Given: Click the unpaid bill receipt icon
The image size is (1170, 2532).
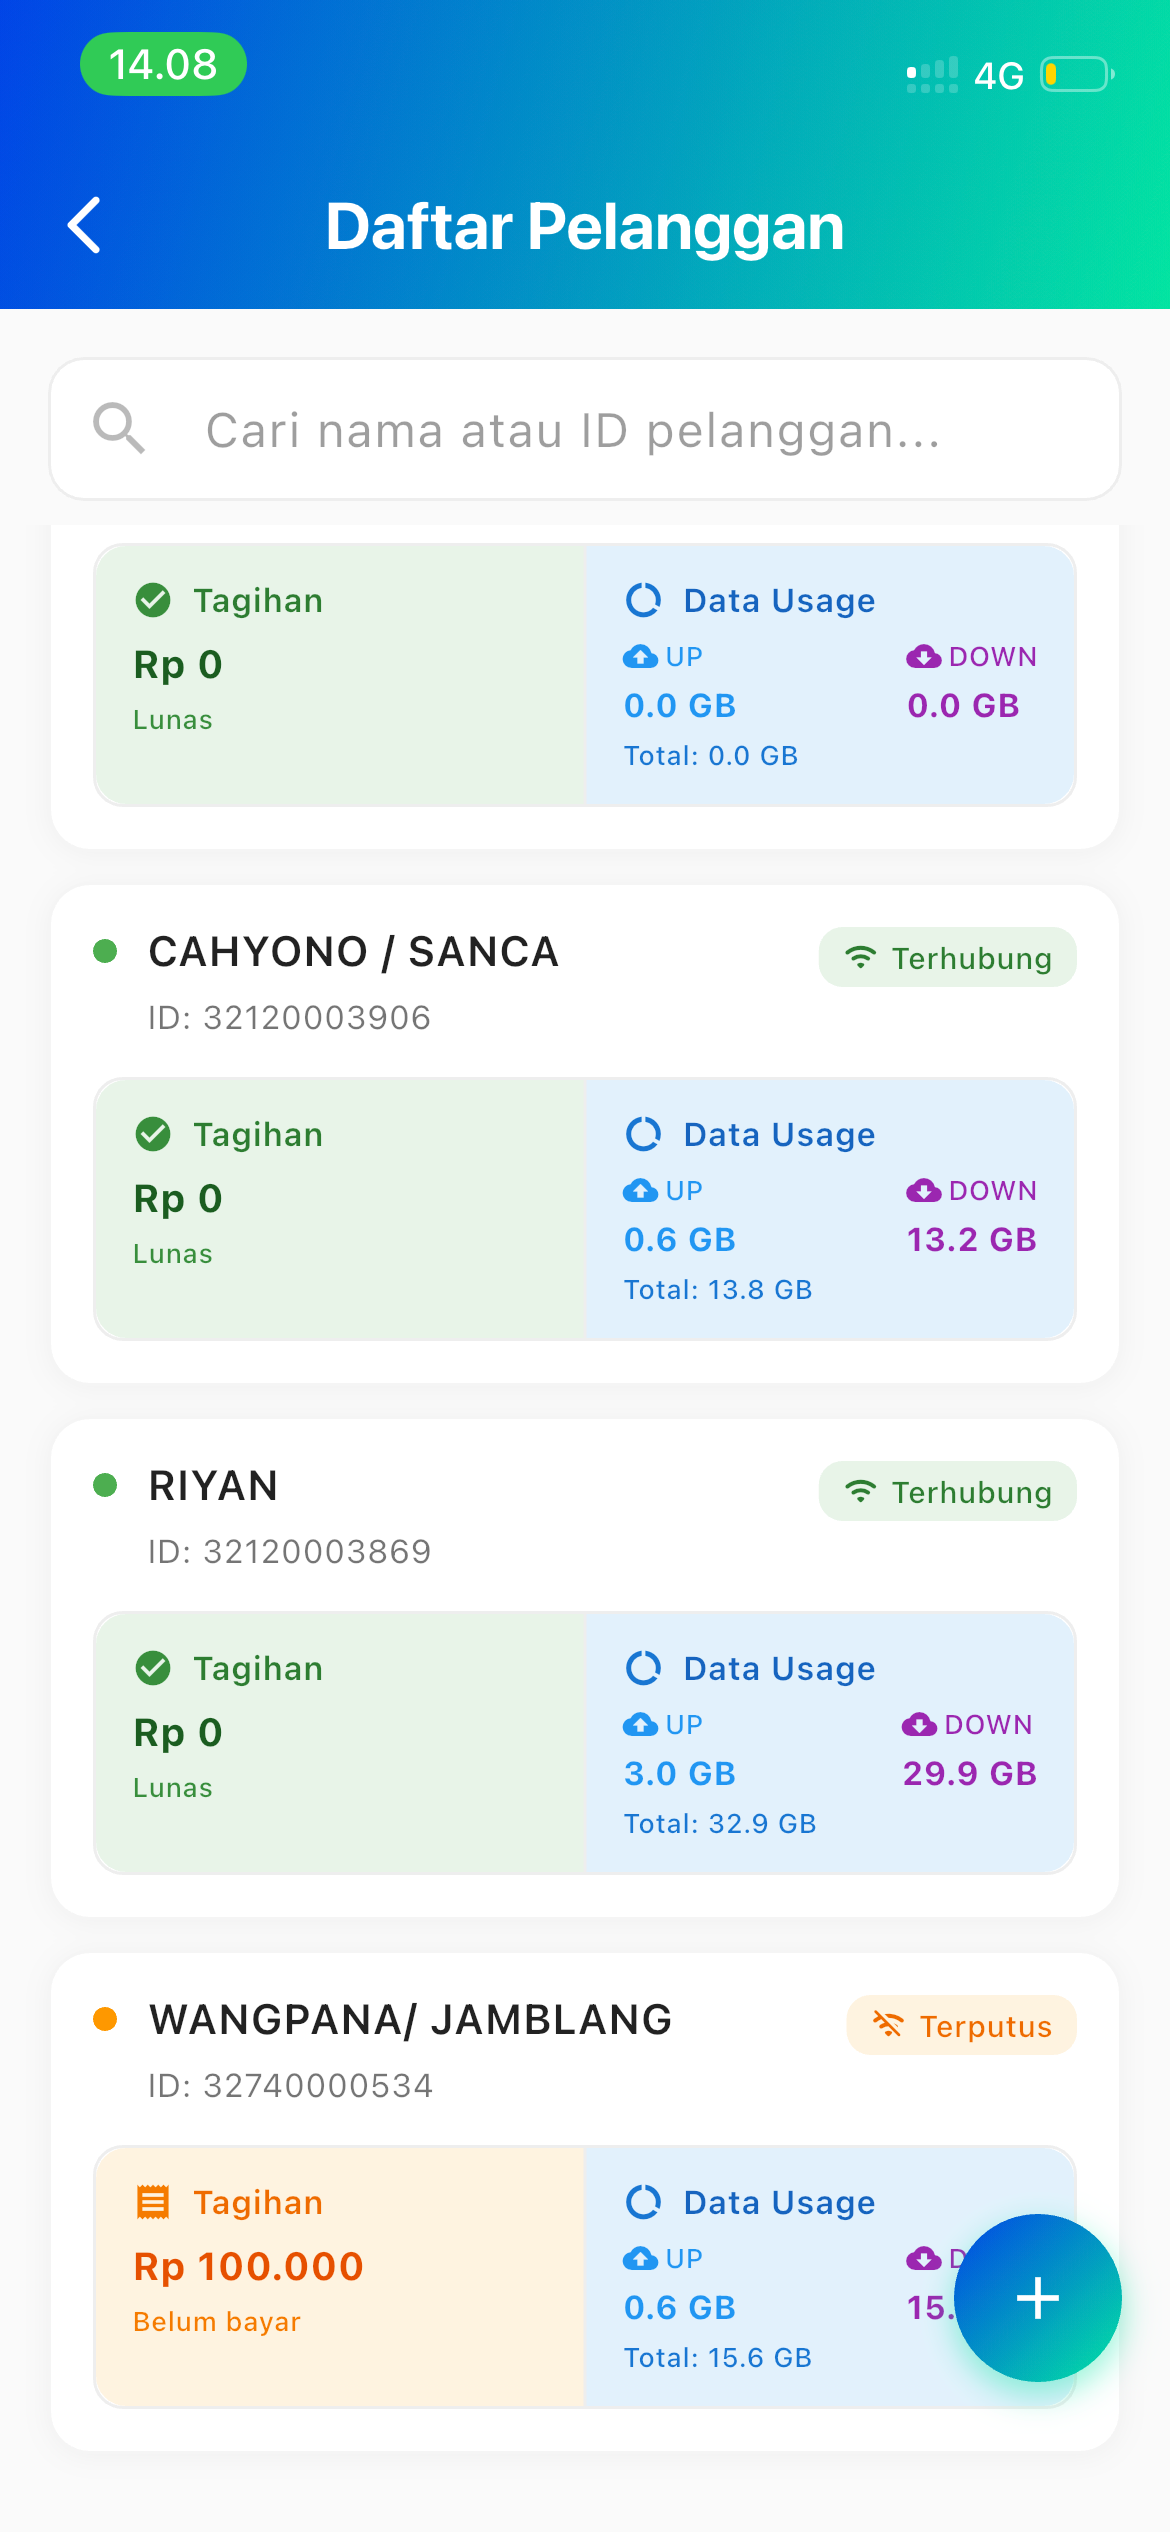Looking at the screenshot, I should tap(153, 2202).
